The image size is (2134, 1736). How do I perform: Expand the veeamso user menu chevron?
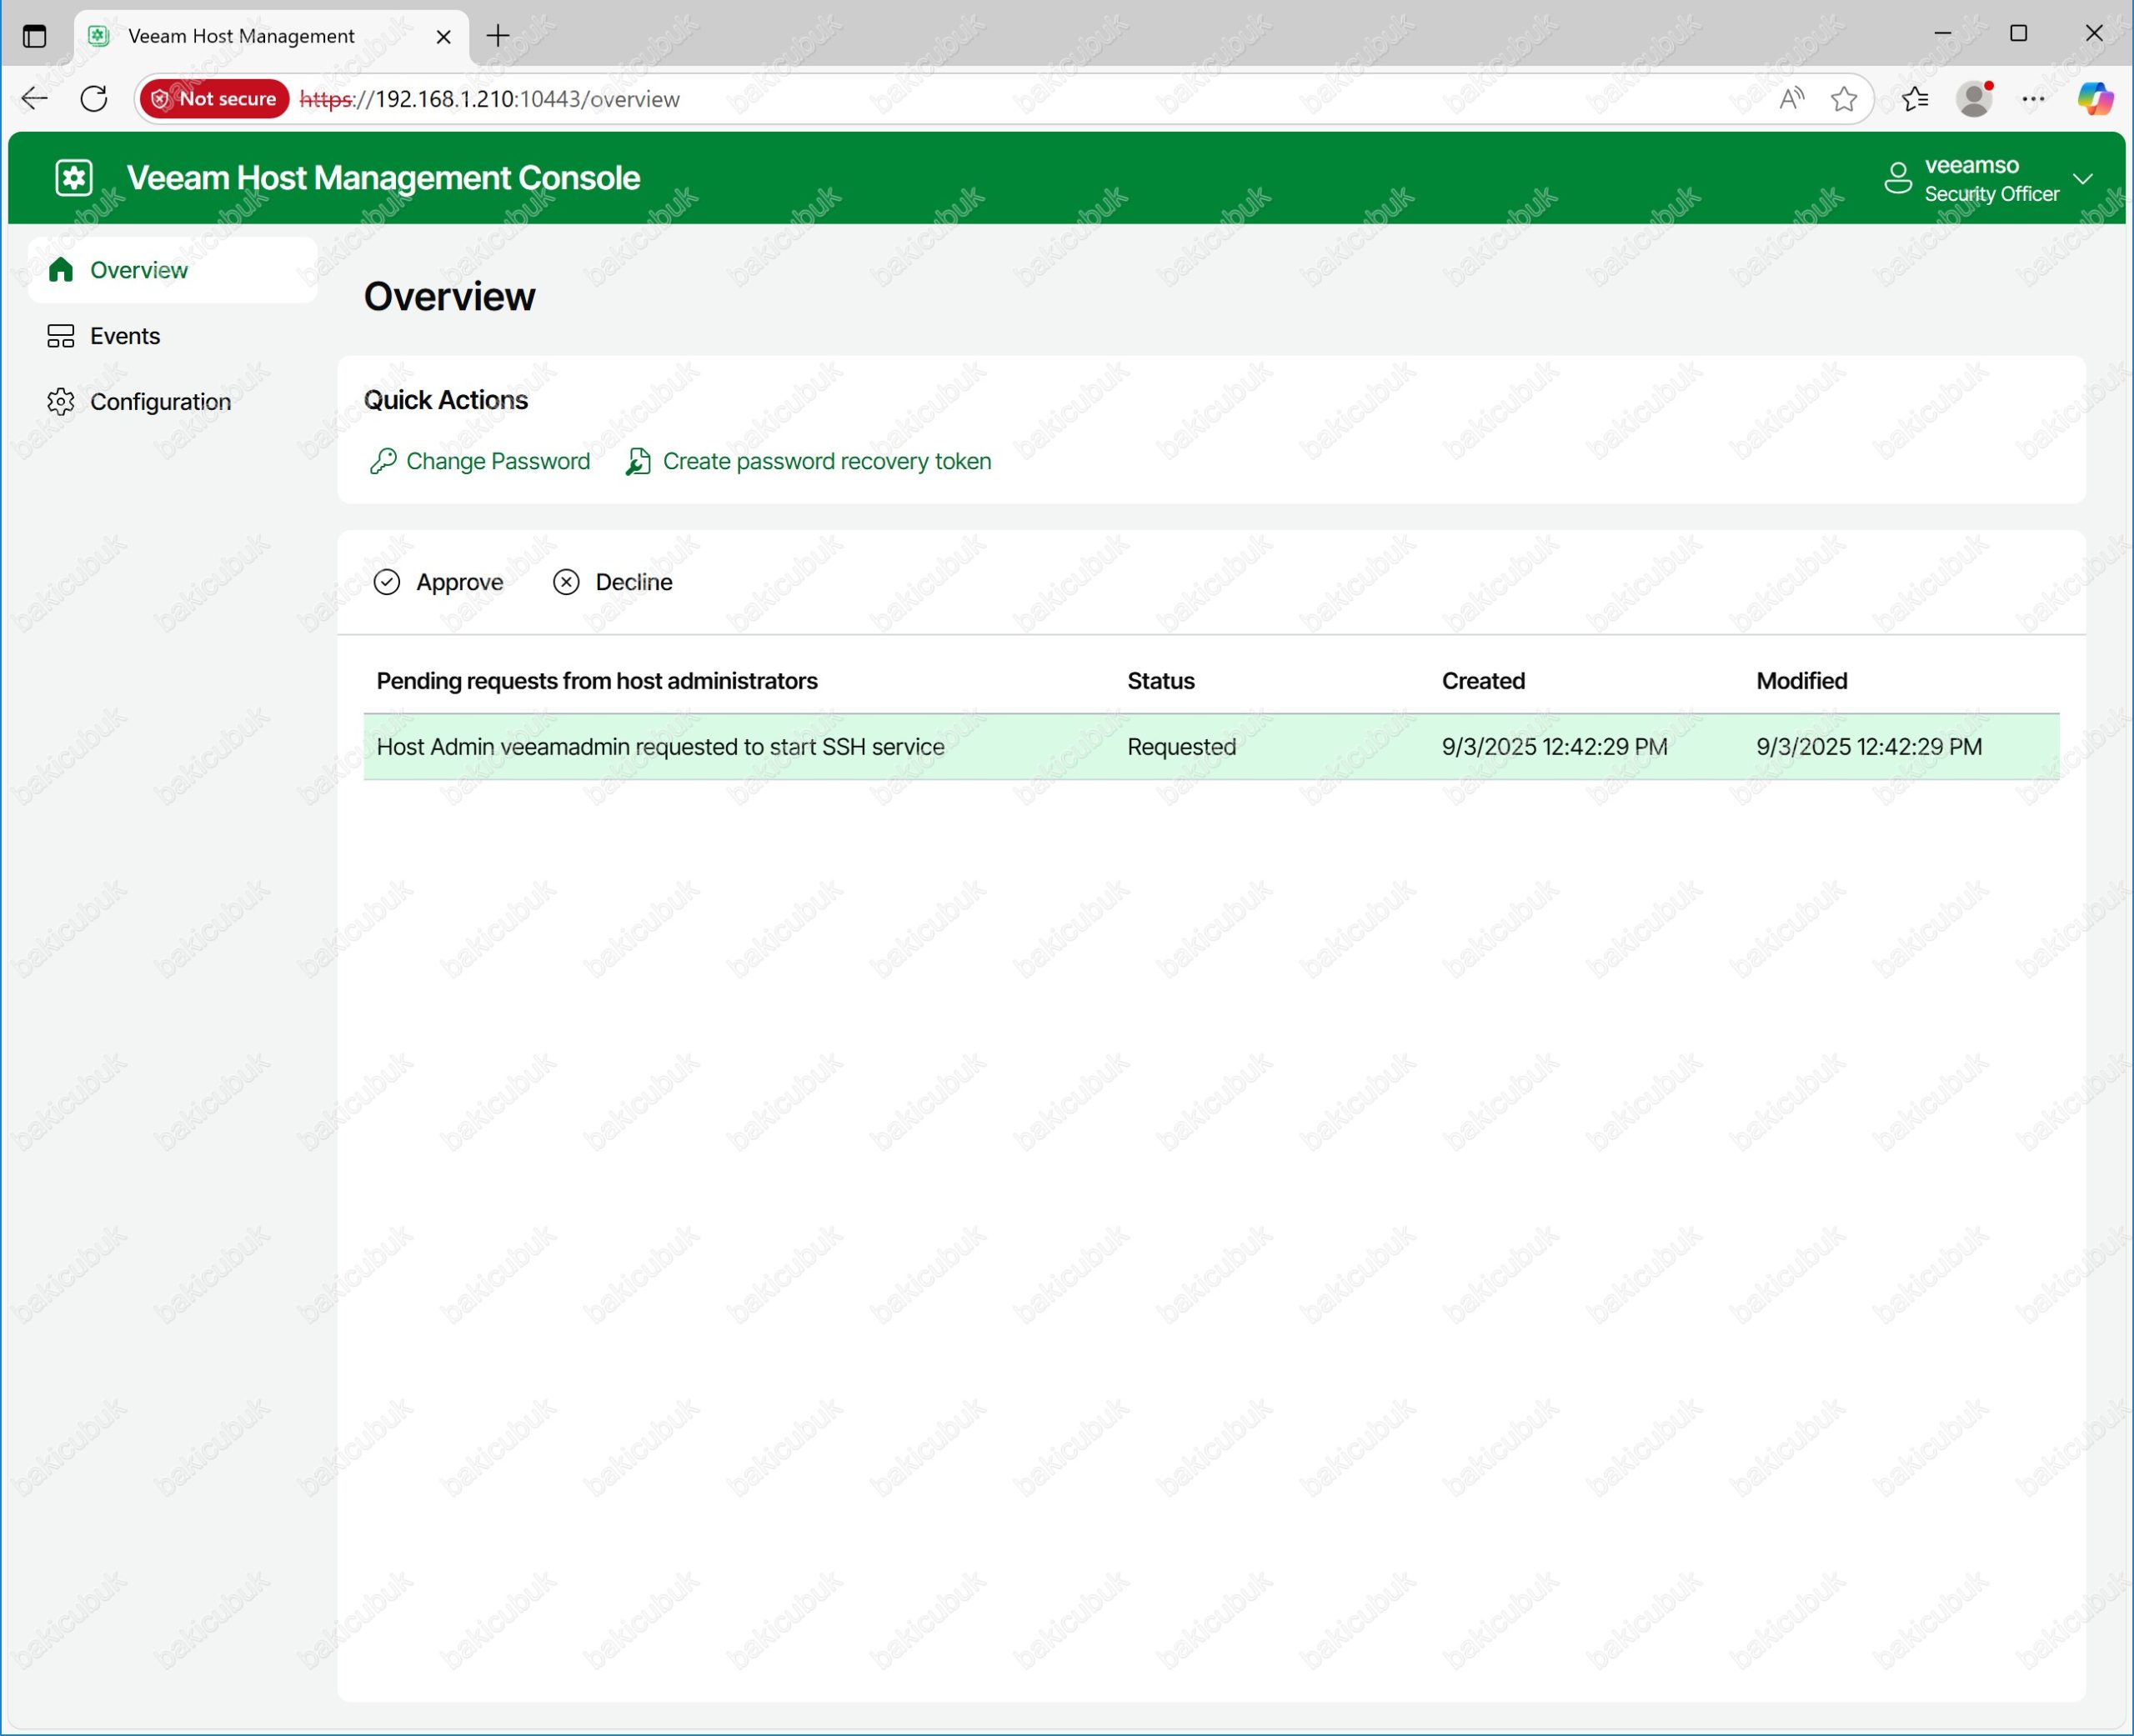coord(2083,179)
